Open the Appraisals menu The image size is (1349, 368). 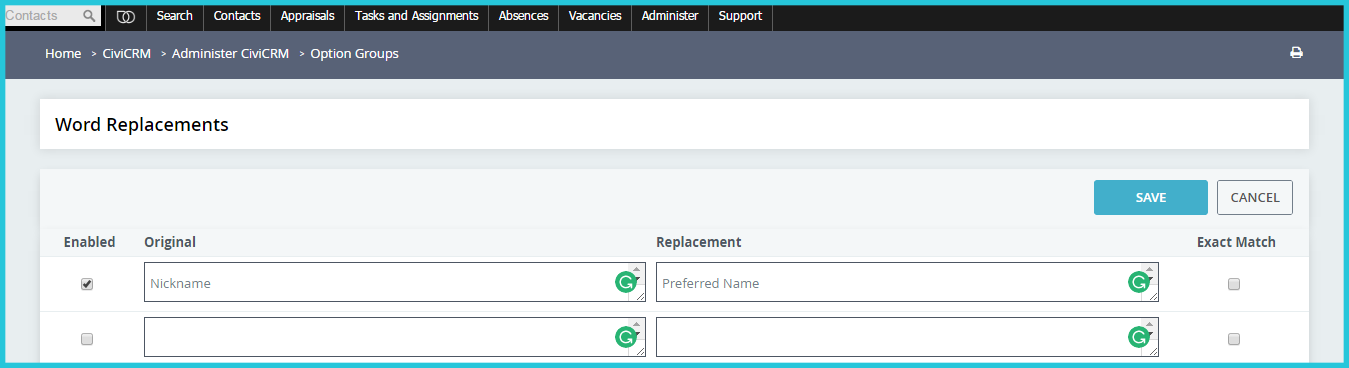pos(308,16)
